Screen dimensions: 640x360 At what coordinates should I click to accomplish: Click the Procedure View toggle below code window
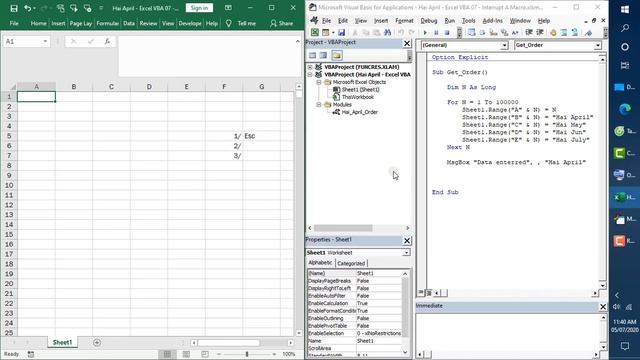[x=421, y=293]
